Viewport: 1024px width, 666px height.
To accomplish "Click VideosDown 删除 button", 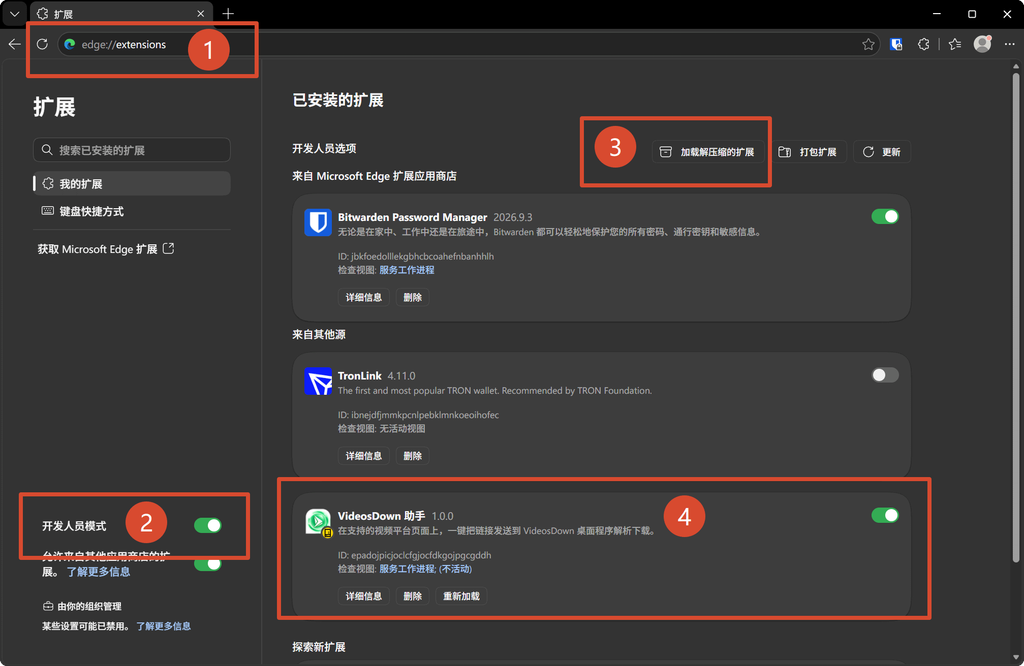I will tap(413, 597).
